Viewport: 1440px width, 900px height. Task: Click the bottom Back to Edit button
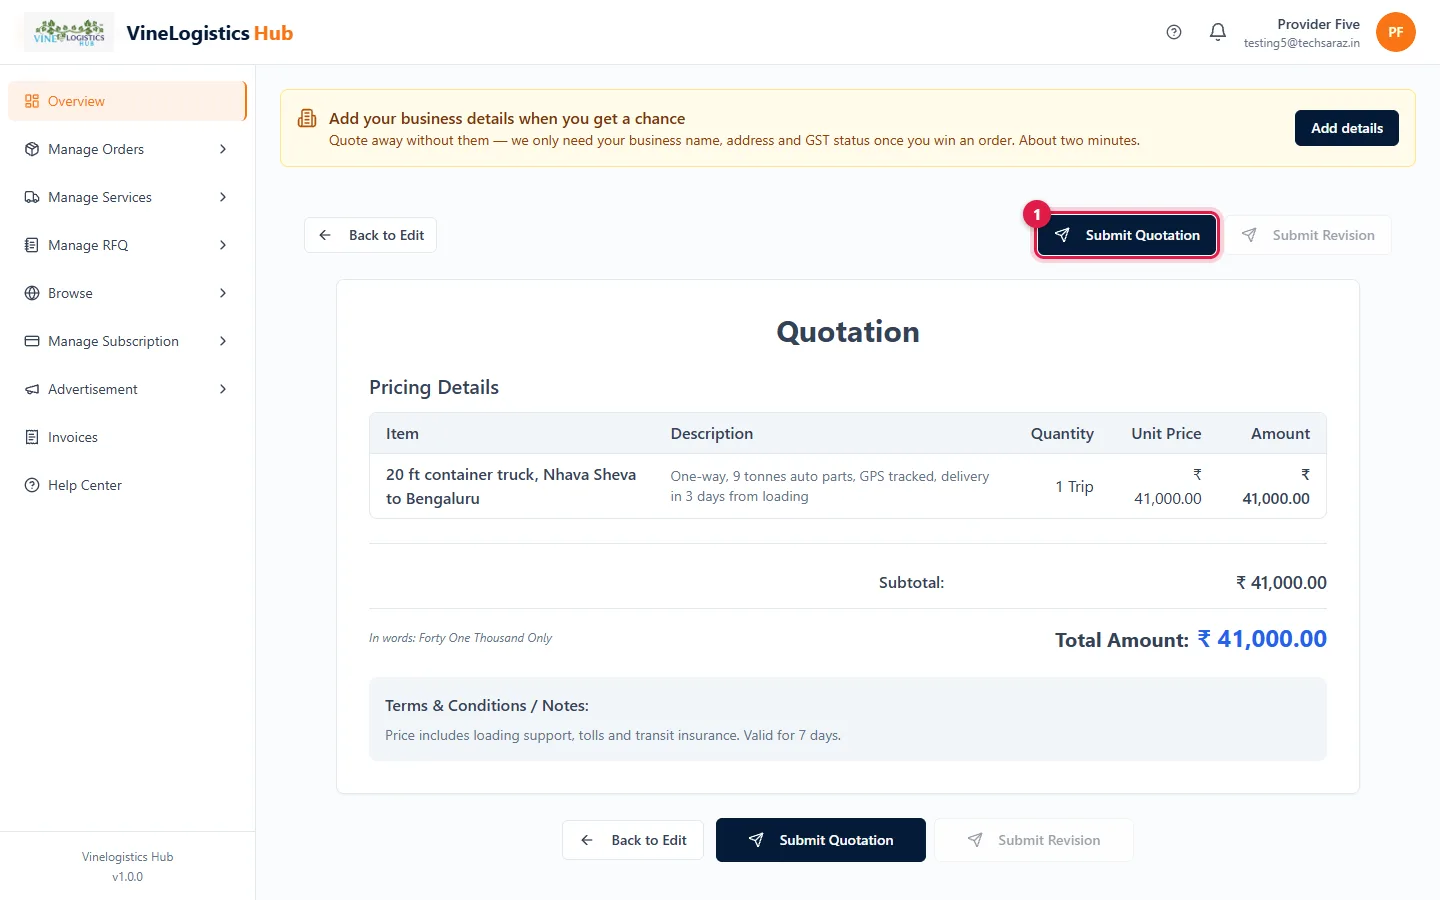[633, 840]
